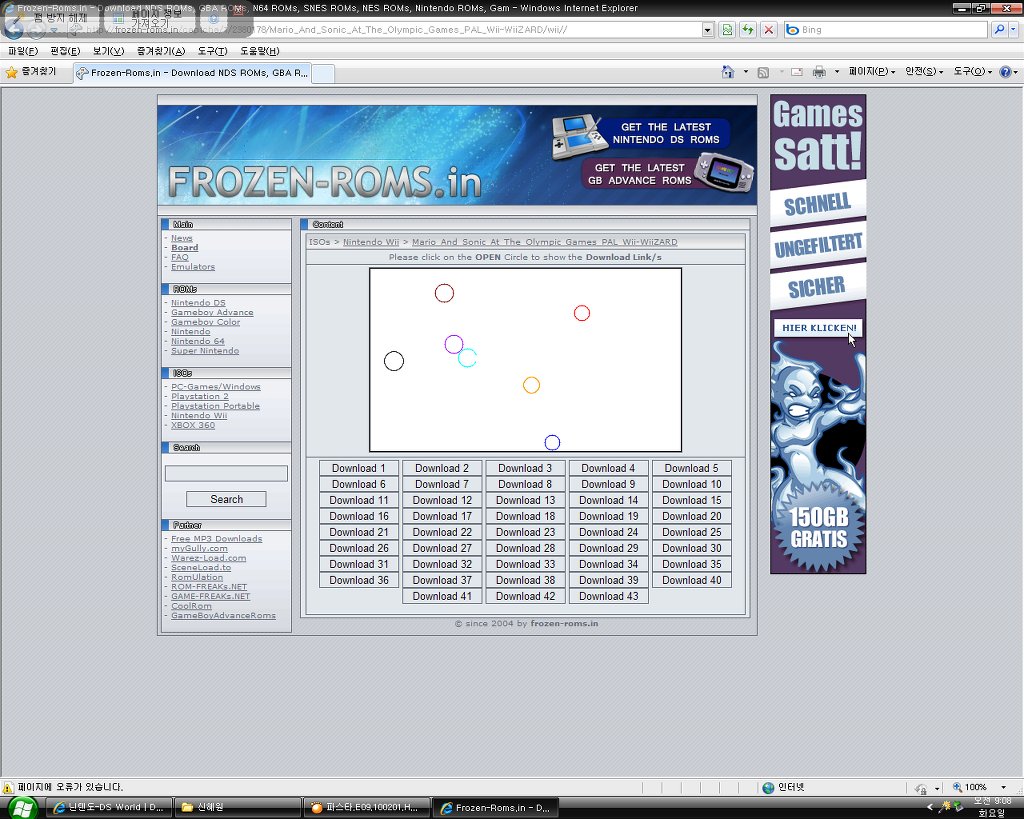Open the 안전(S) Safety dropdown menu

(x=924, y=72)
